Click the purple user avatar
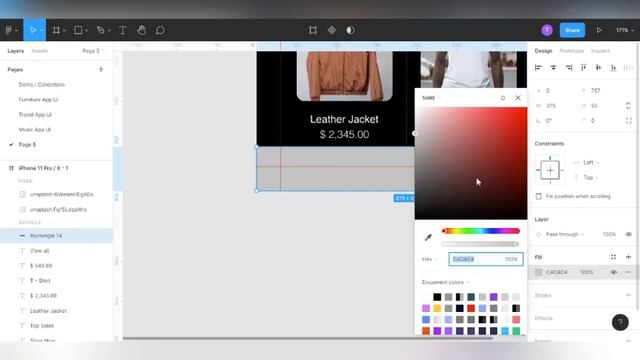This screenshot has width=640, height=360. [547, 30]
